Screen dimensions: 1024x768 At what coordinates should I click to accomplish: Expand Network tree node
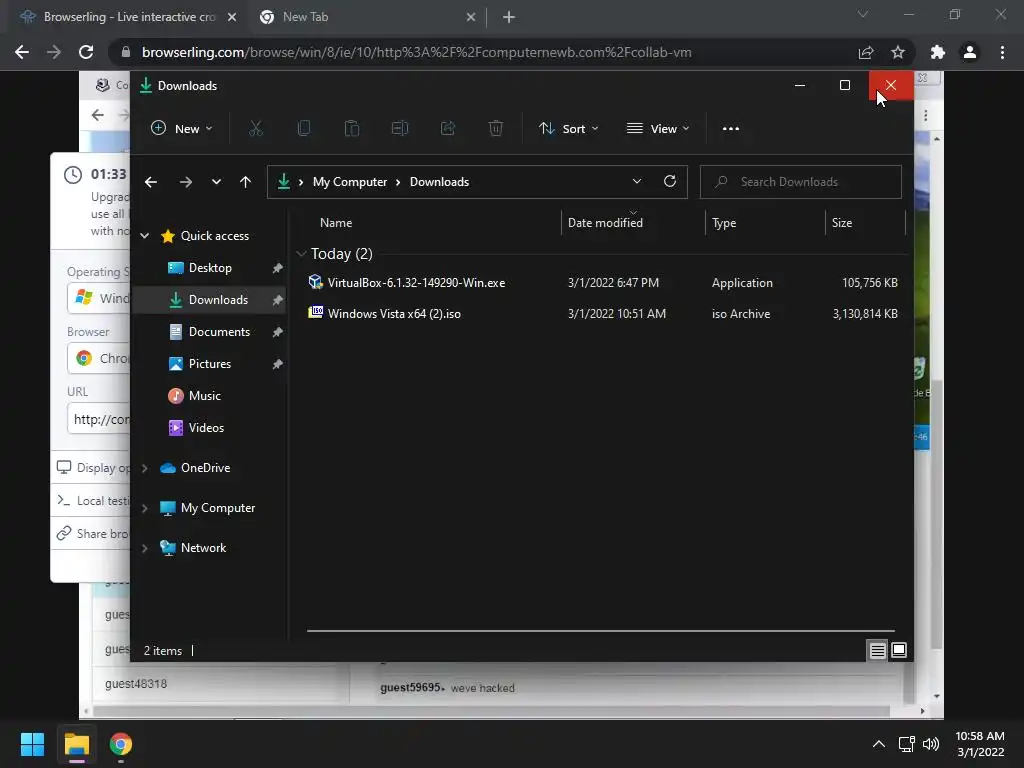[145, 548]
